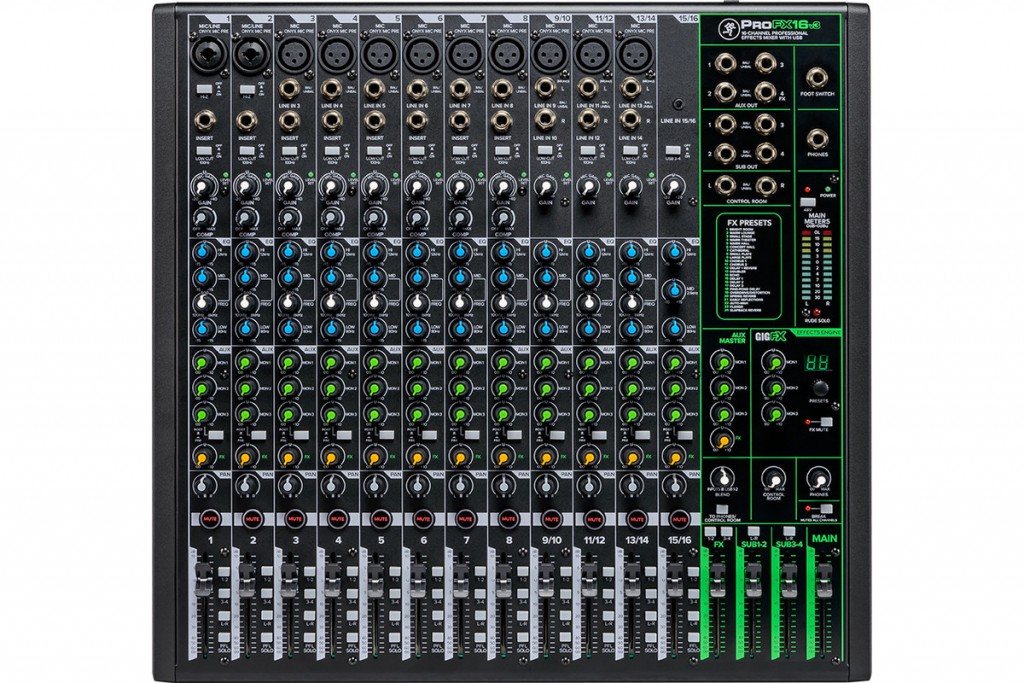Image resolution: width=1024 pixels, height=683 pixels.
Task: Click SUB OUT jack 3
Action: pyautogui.click(x=765, y=123)
